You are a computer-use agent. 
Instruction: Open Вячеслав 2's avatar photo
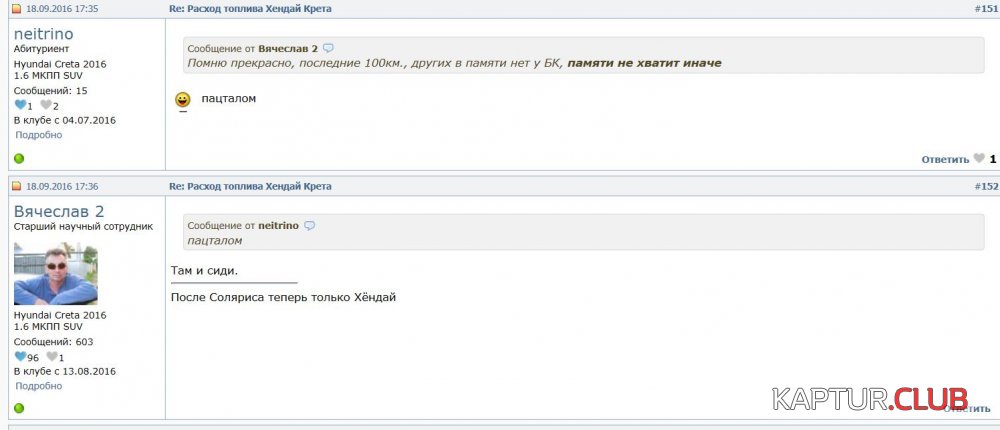(56, 273)
